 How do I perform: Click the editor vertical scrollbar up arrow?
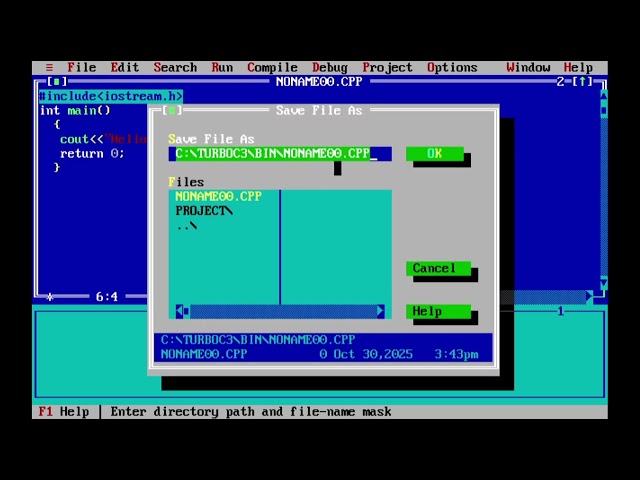point(604,96)
